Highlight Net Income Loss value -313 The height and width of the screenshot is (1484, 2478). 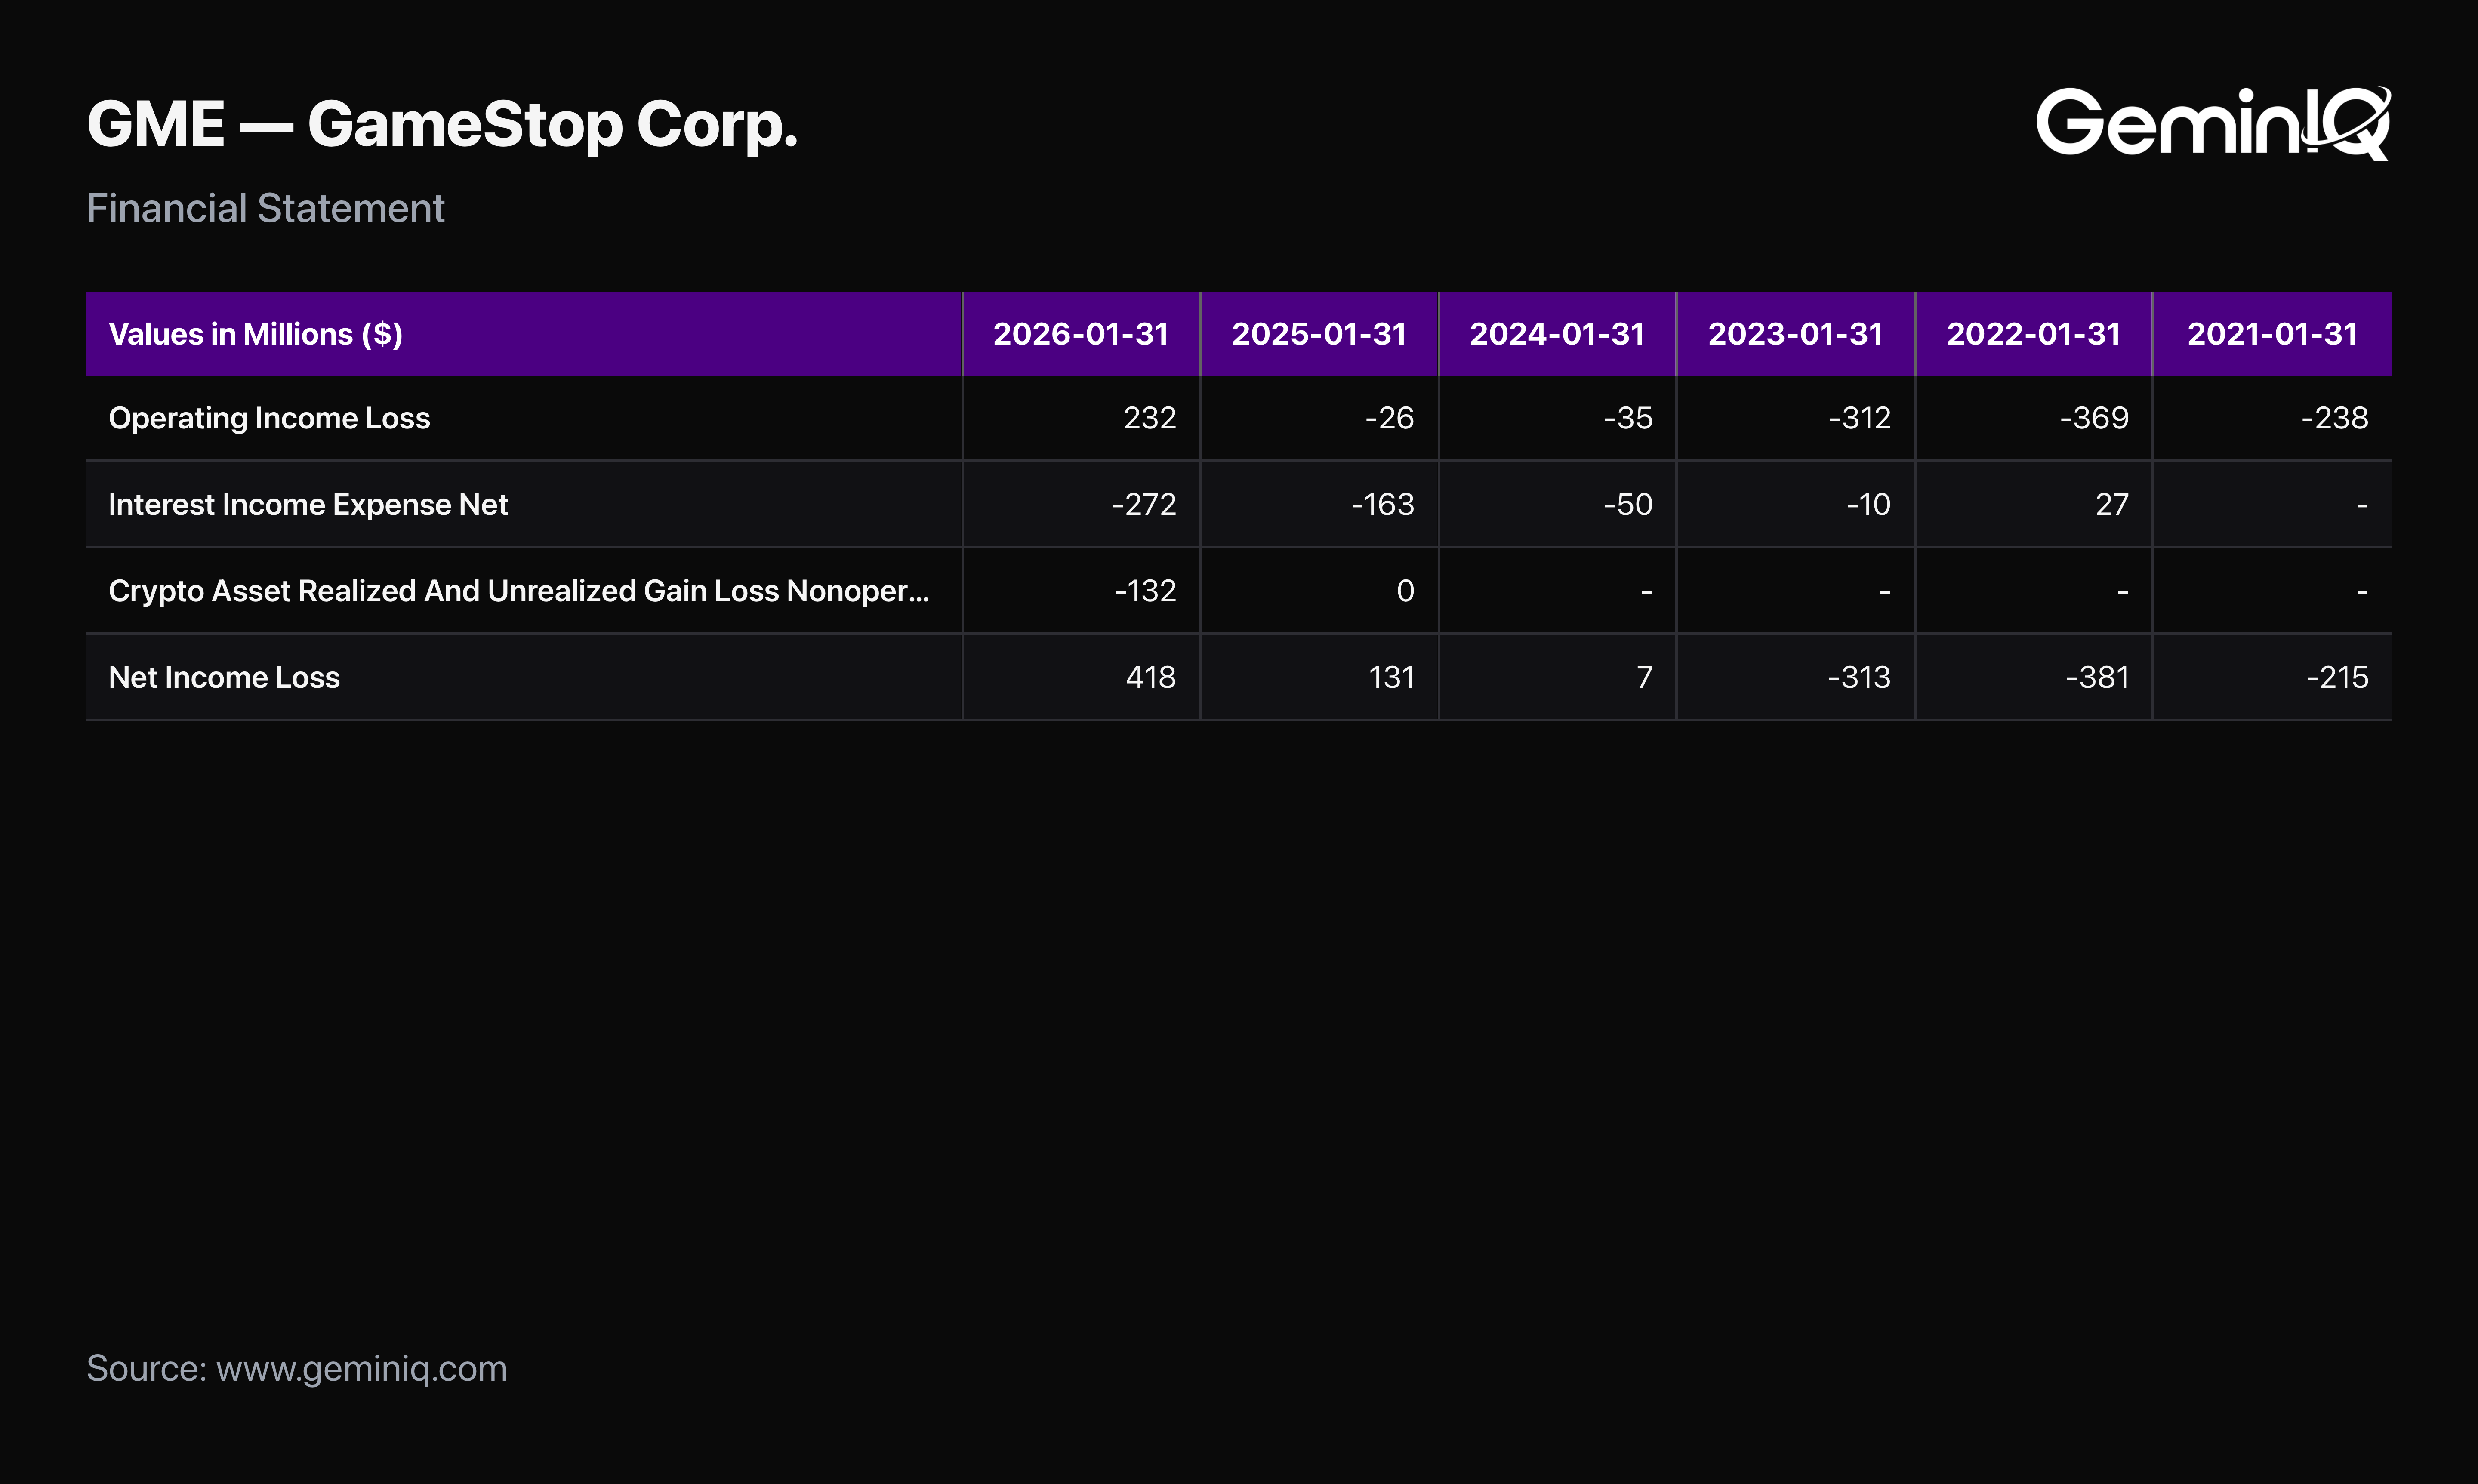pyautogui.click(x=1859, y=677)
